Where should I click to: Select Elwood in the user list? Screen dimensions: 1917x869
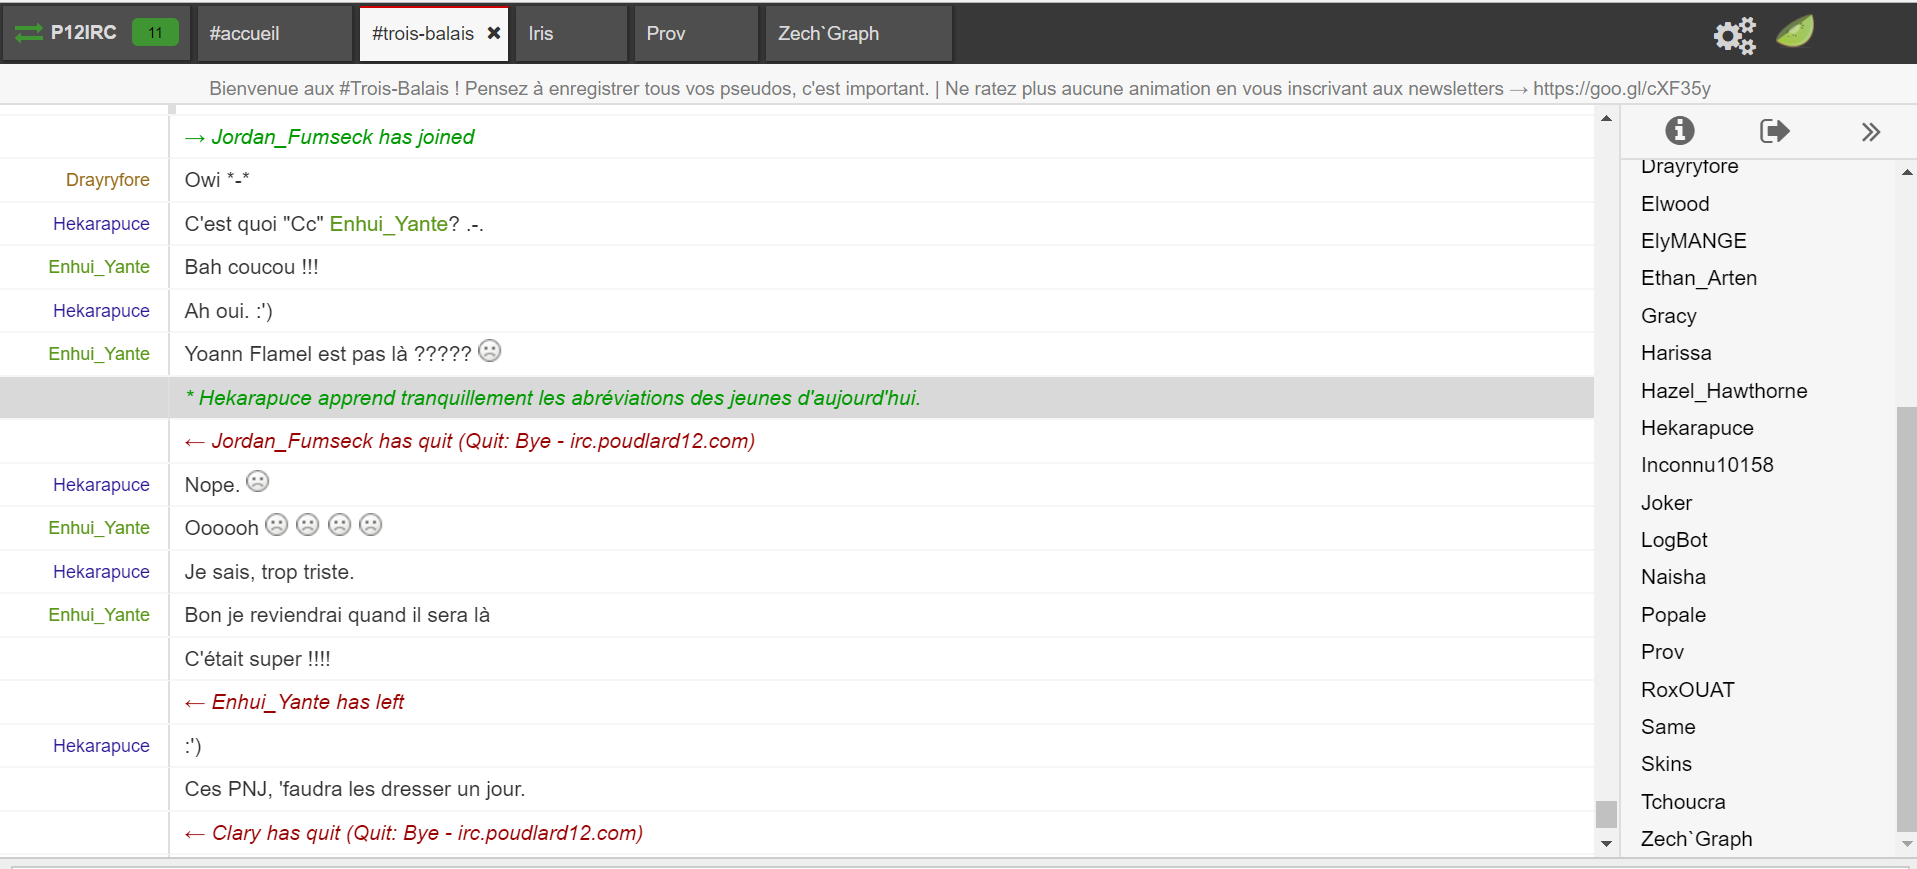coord(1675,204)
